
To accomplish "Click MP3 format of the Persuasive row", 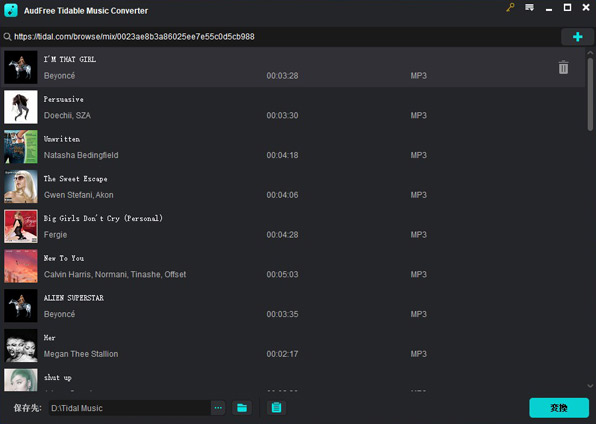I will click(418, 115).
